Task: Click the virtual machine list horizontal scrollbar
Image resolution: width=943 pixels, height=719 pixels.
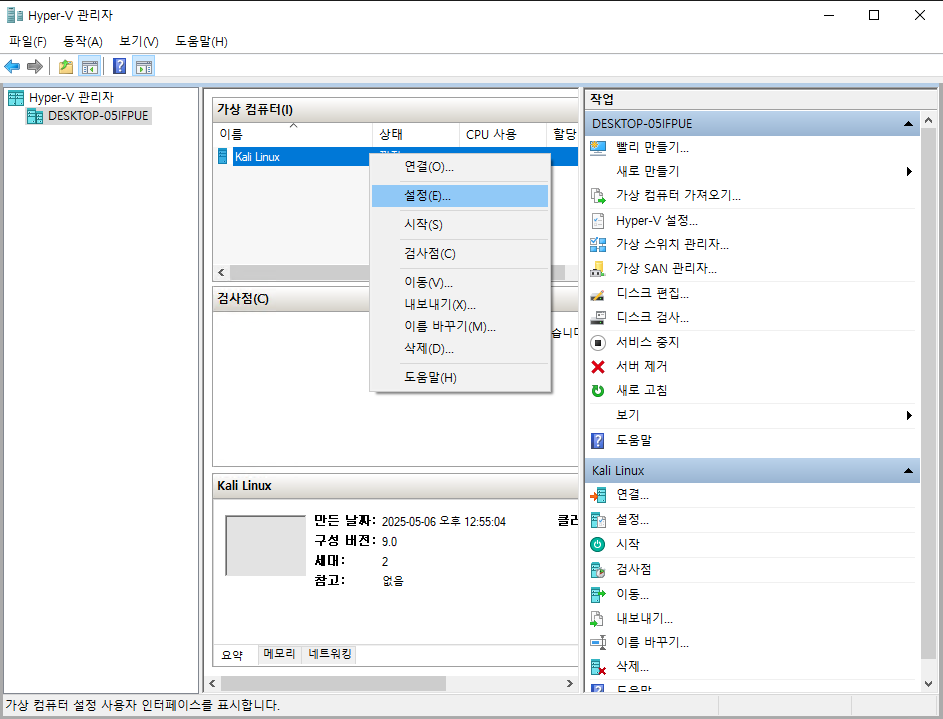Action: click(300, 272)
